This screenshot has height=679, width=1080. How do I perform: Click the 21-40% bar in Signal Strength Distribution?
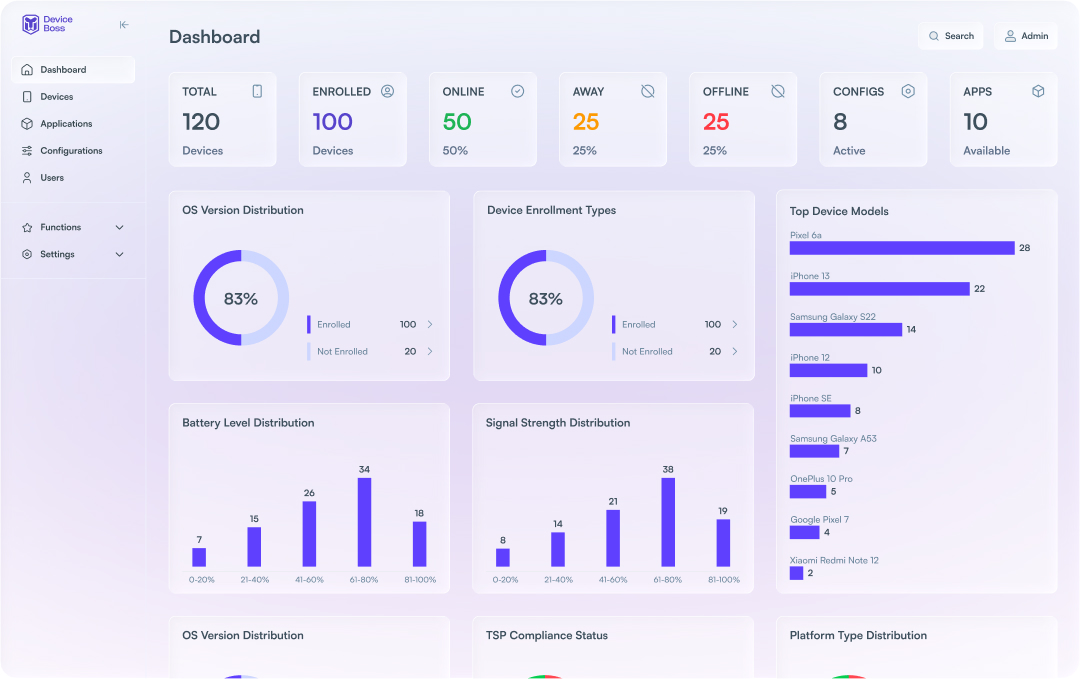pos(558,550)
